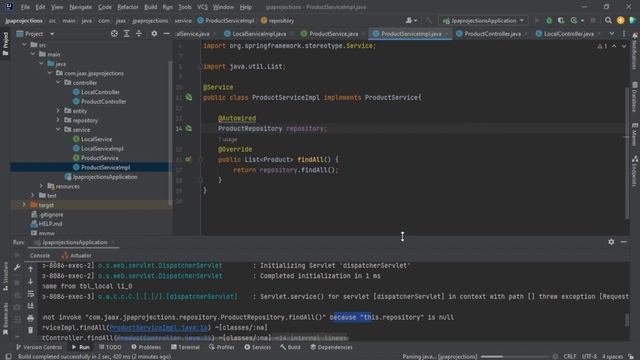Collapse the main folder

(33, 54)
